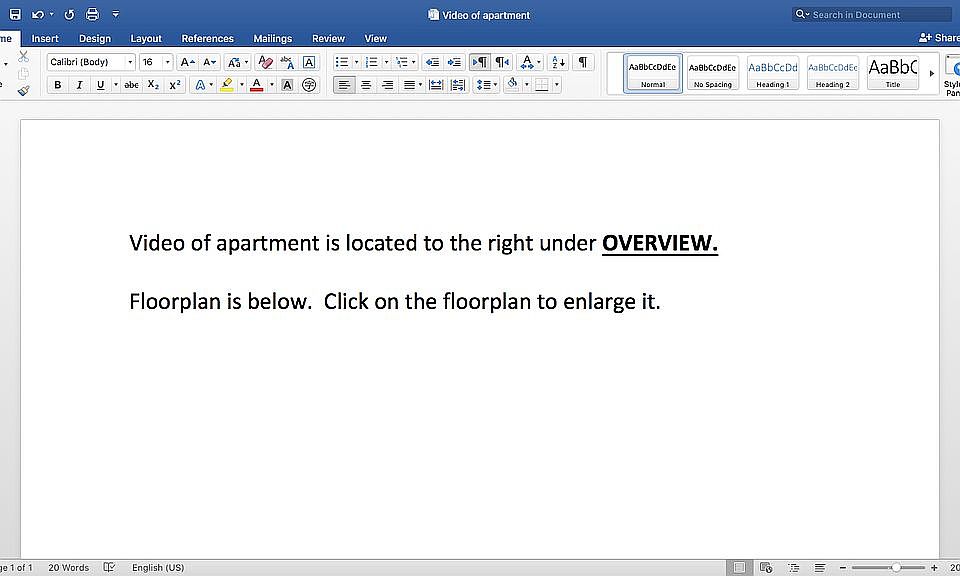Screen dimensions: 960x576
Task: Apply the Title style
Action: pyautogui.click(x=893, y=73)
